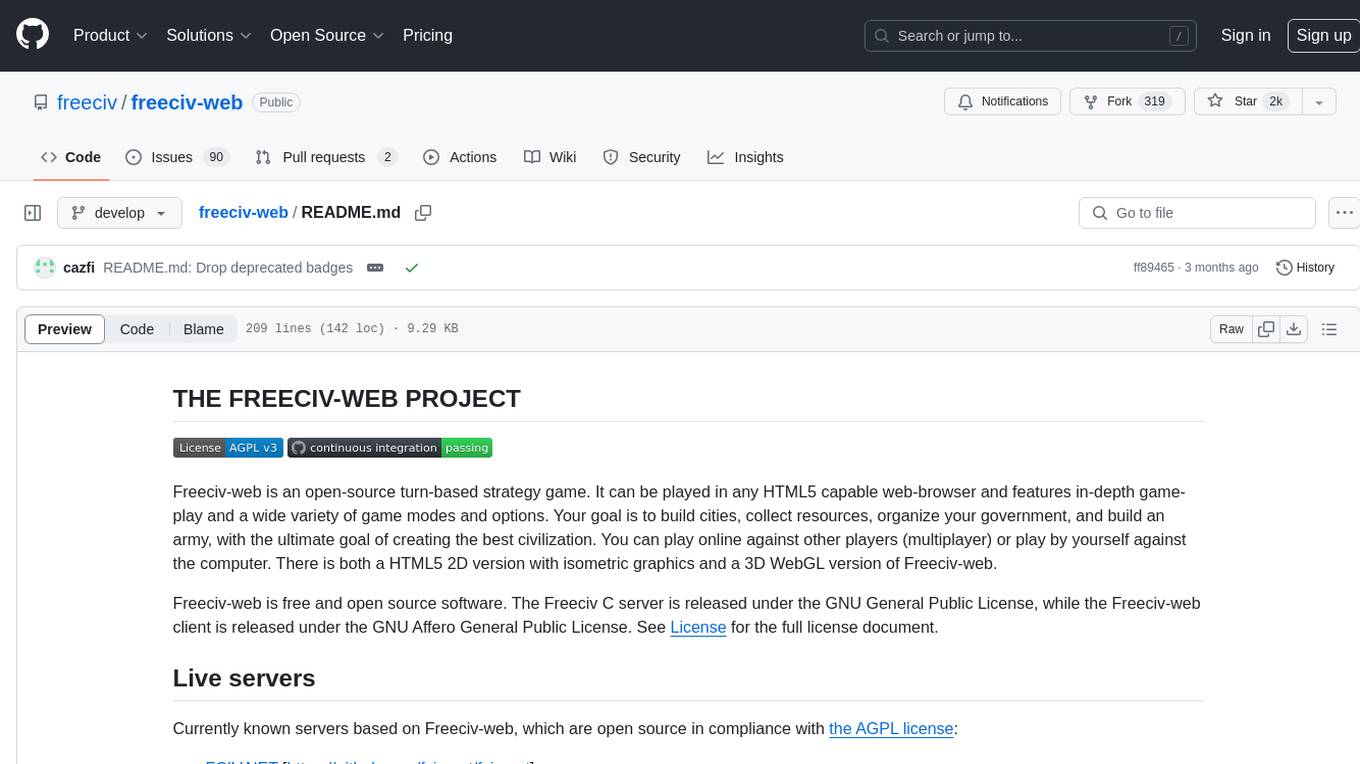This screenshot has width=1360, height=764.
Task: Open commit ff89465
Action: pos(1153,267)
